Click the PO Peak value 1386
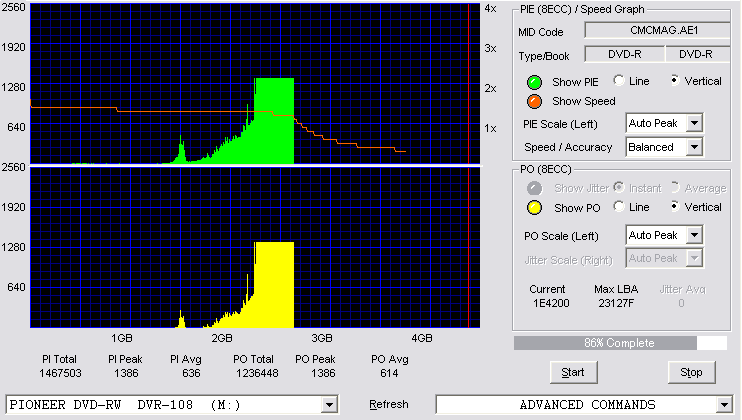 click(x=323, y=373)
